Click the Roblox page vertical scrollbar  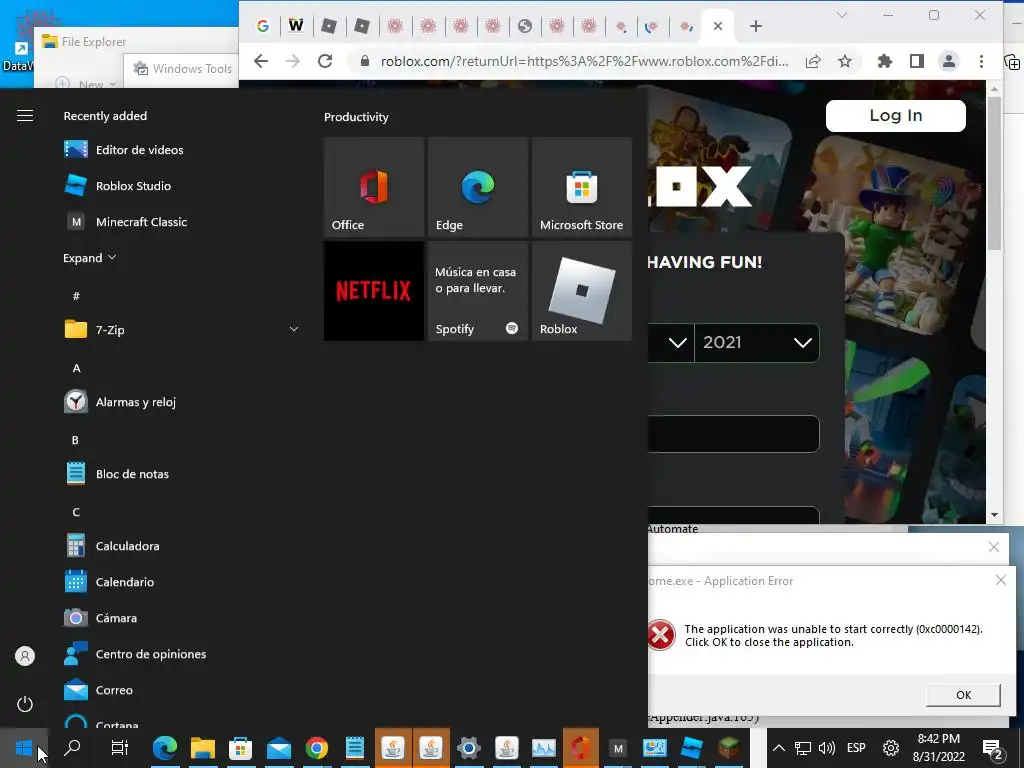click(994, 173)
